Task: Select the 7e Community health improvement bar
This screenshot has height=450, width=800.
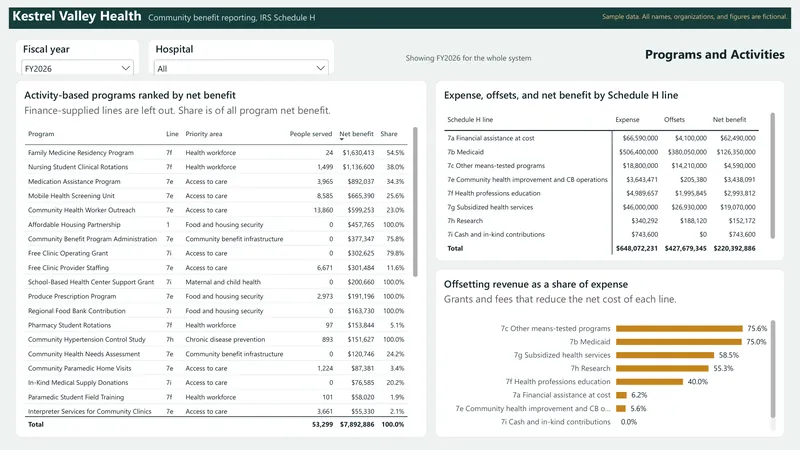Action: pyautogui.click(x=620, y=408)
